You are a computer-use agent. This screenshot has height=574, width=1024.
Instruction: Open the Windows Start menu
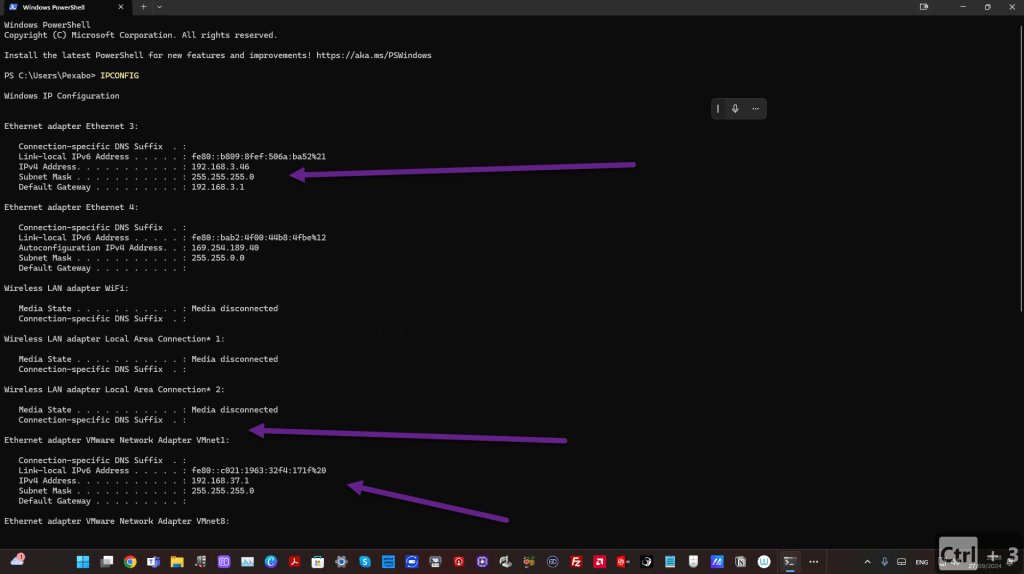tap(83, 562)
